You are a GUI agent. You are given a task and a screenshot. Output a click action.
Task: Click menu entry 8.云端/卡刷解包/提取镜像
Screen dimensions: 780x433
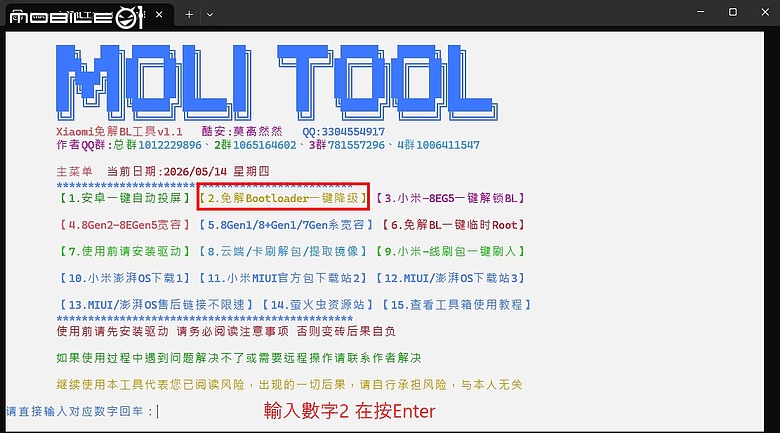(x=283, y=251)
